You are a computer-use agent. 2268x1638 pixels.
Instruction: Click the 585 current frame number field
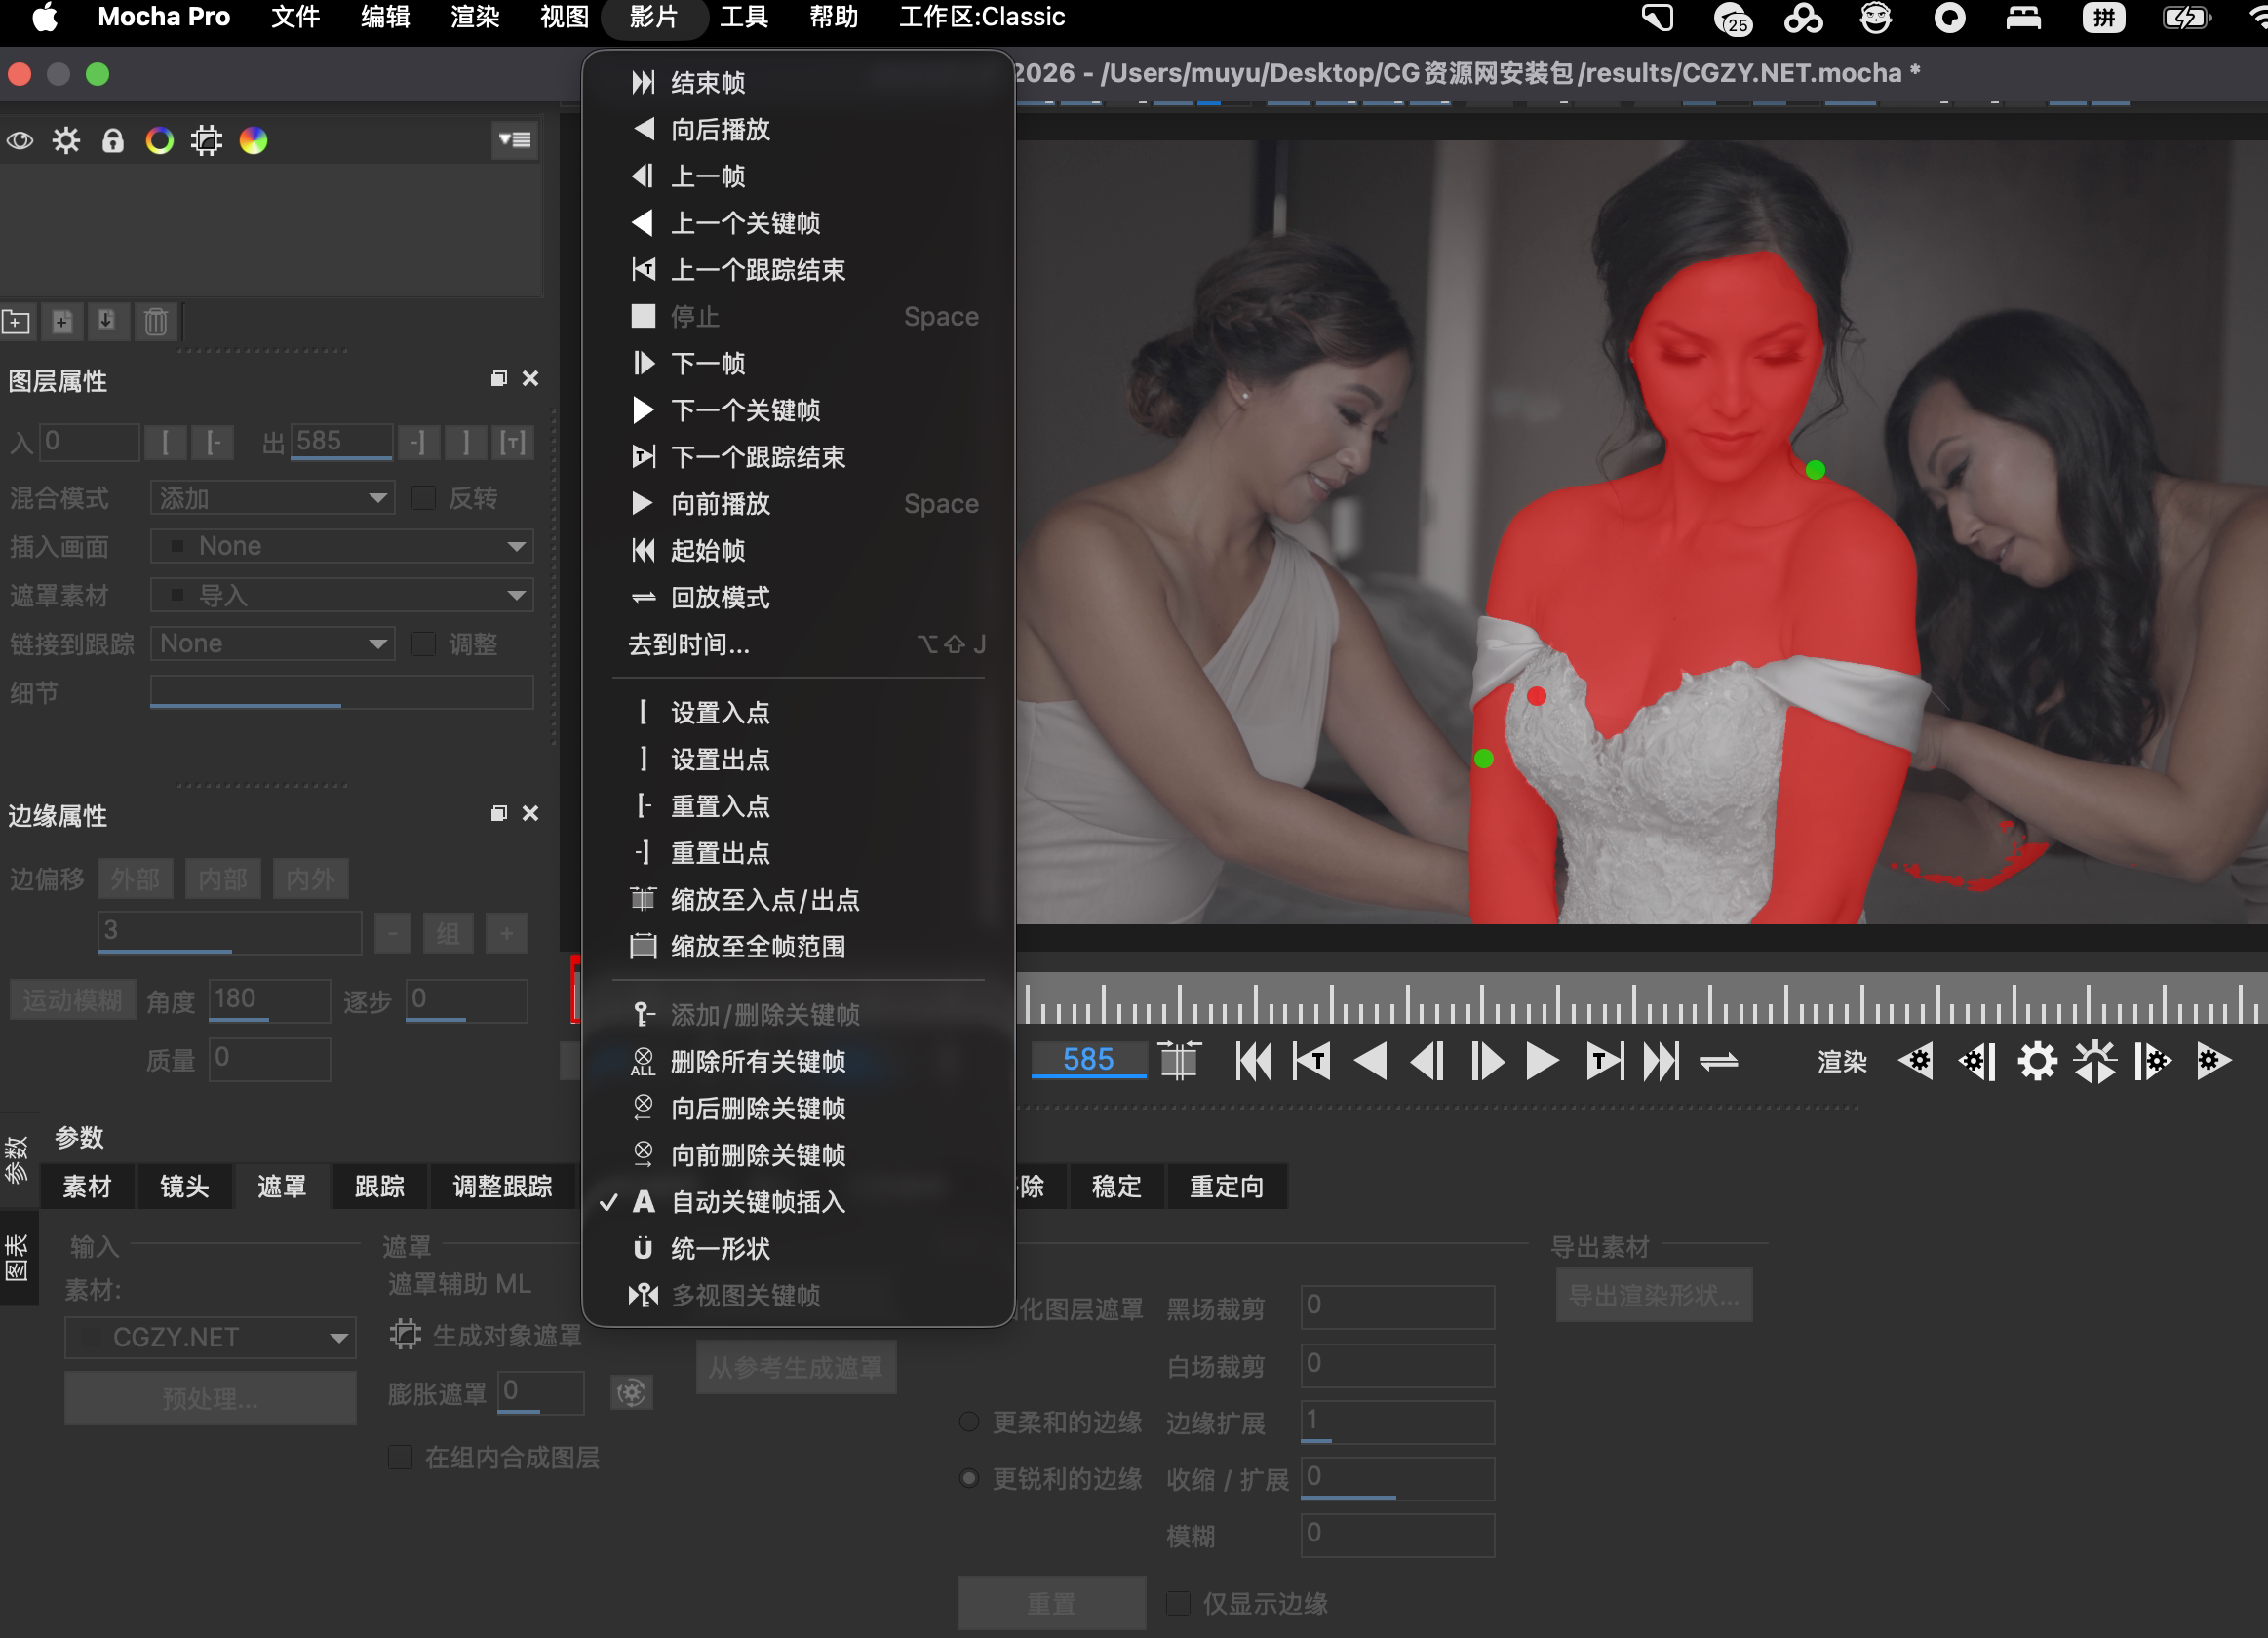coord(1087,1058)
